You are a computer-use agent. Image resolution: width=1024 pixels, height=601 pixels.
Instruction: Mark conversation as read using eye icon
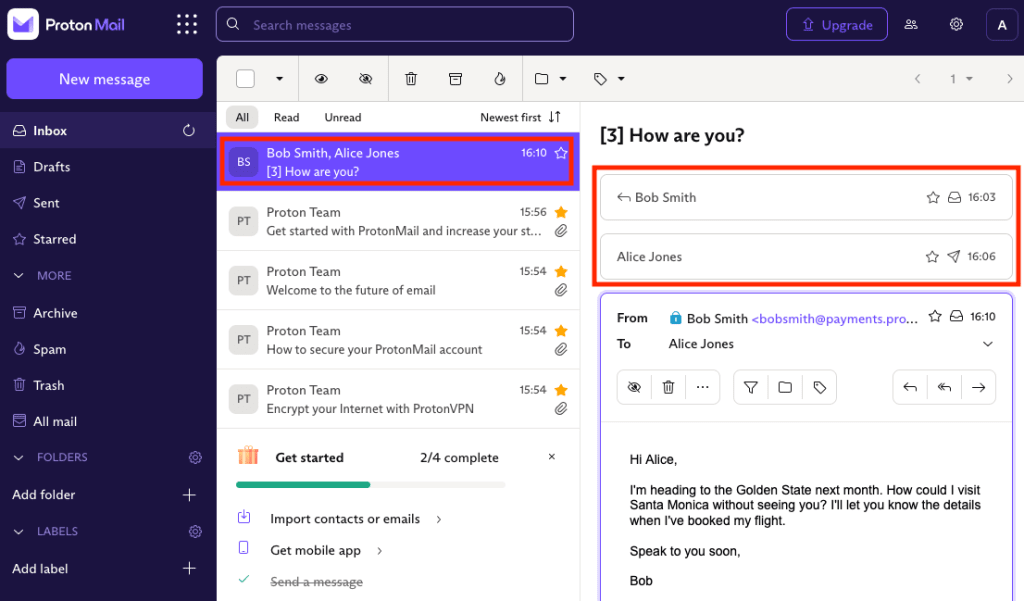[x=320, y=78]
